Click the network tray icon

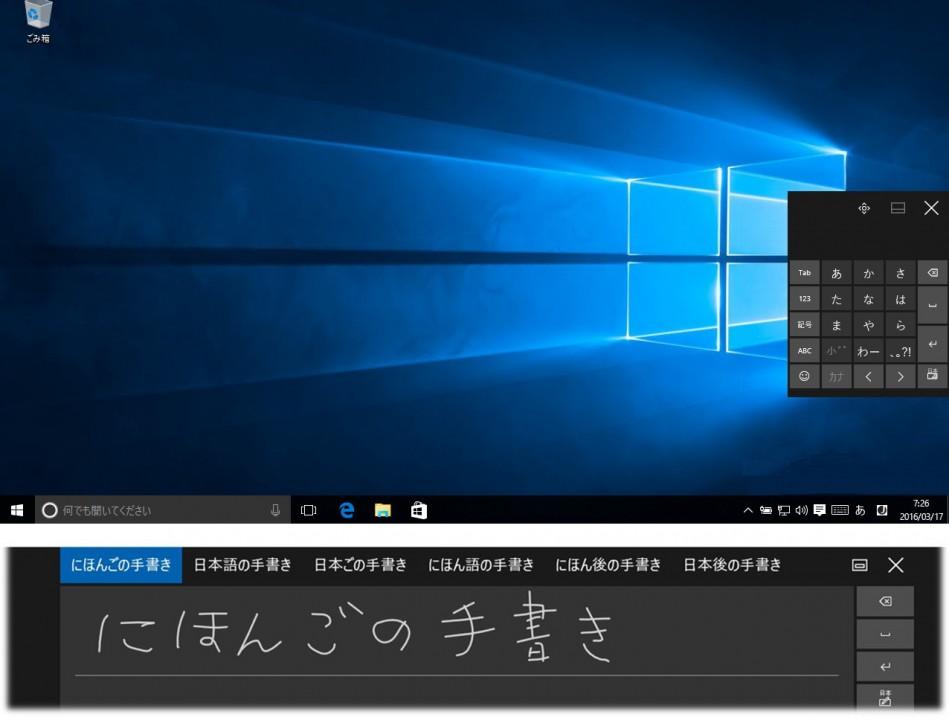click(x=784, y=510)
